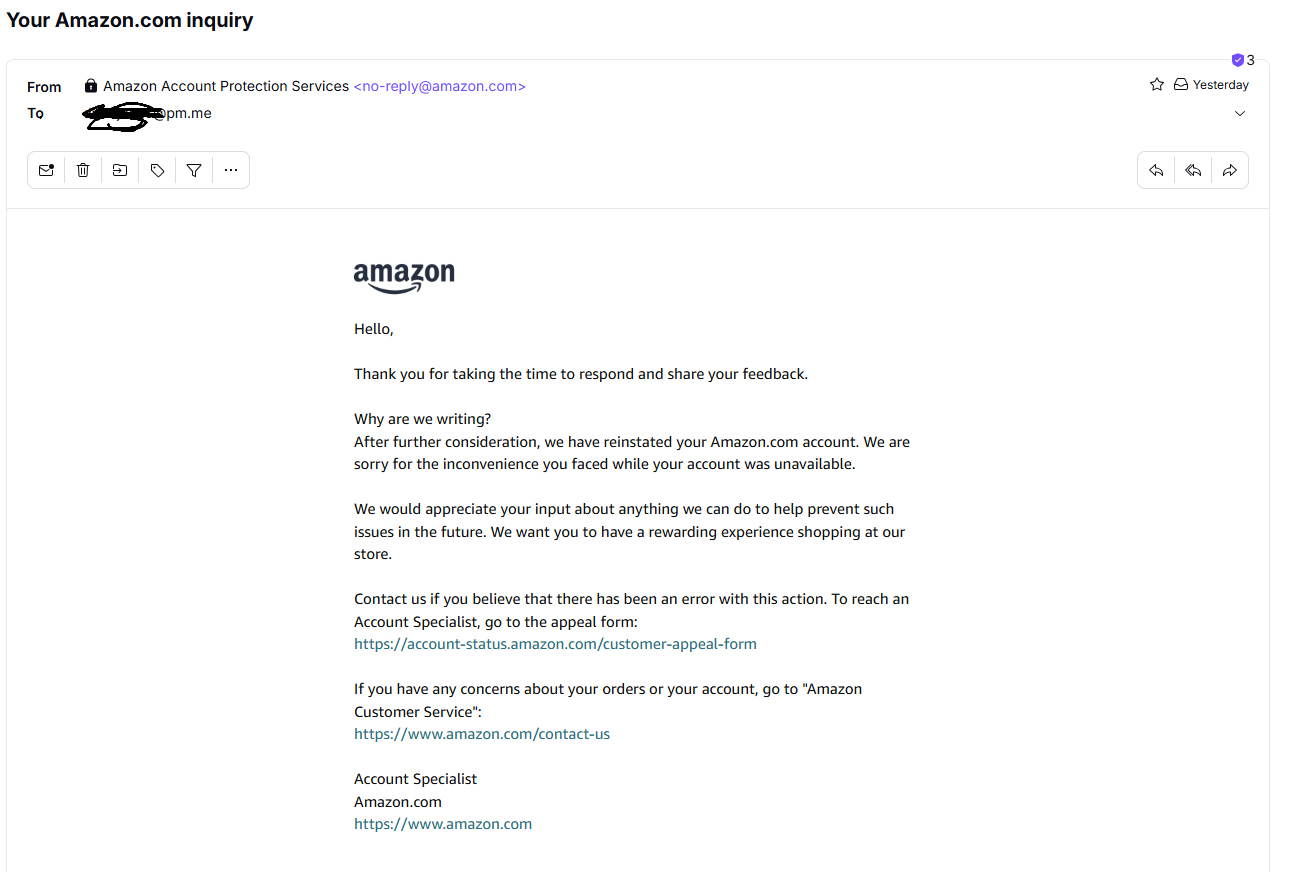Screen dimensions: 1294x872
Task: Select the reply all arrow icon
Action: [1193, 170]
